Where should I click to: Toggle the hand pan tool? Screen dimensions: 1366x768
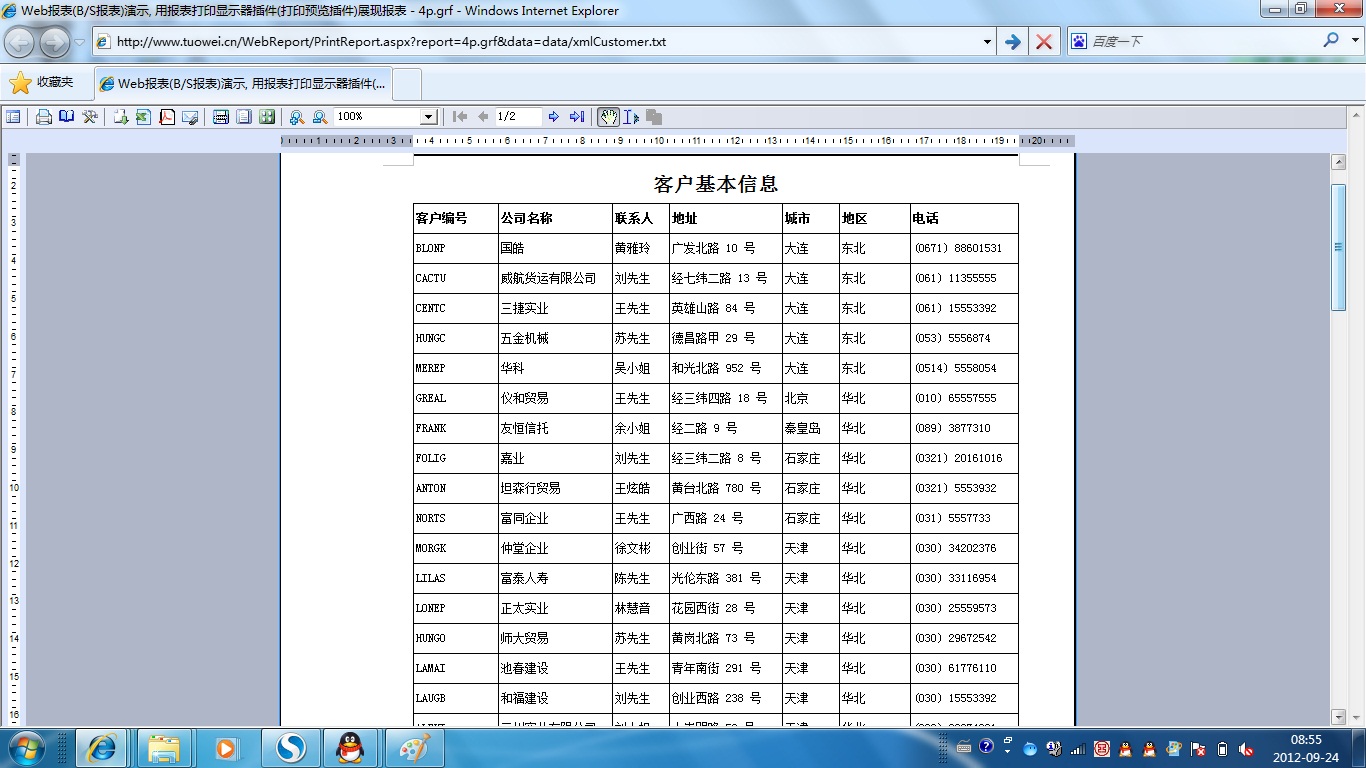click(608, 117)
